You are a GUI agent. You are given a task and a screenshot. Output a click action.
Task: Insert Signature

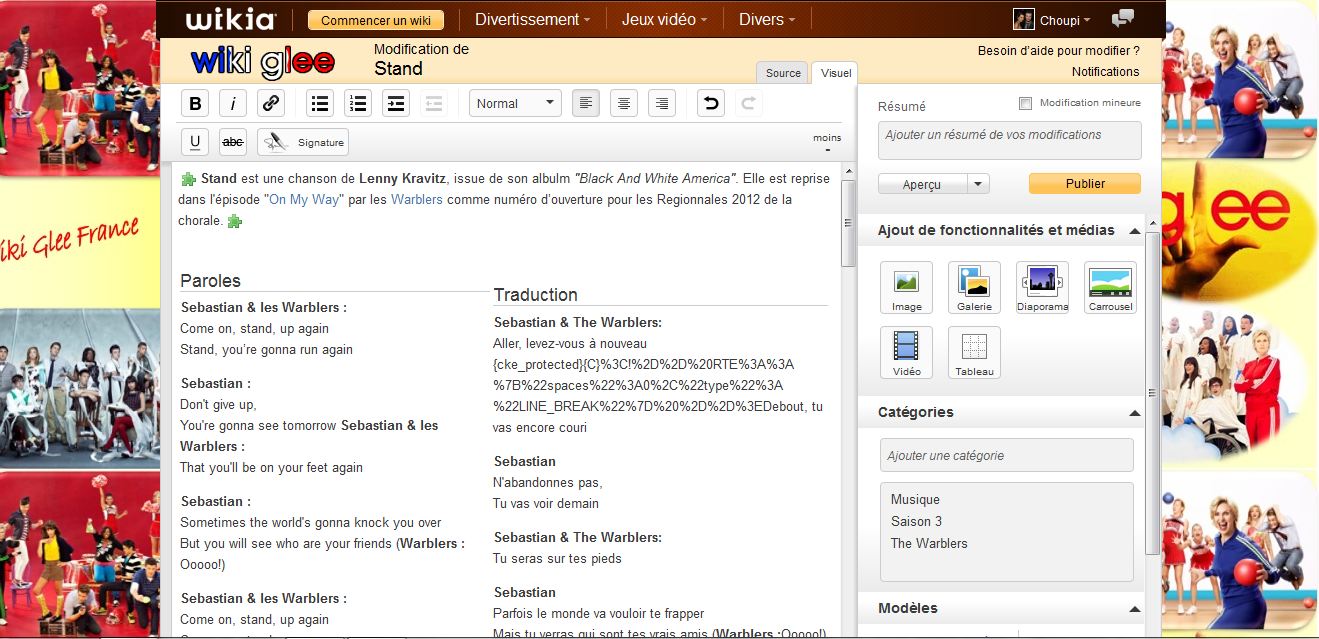click(x=302, y=142)
